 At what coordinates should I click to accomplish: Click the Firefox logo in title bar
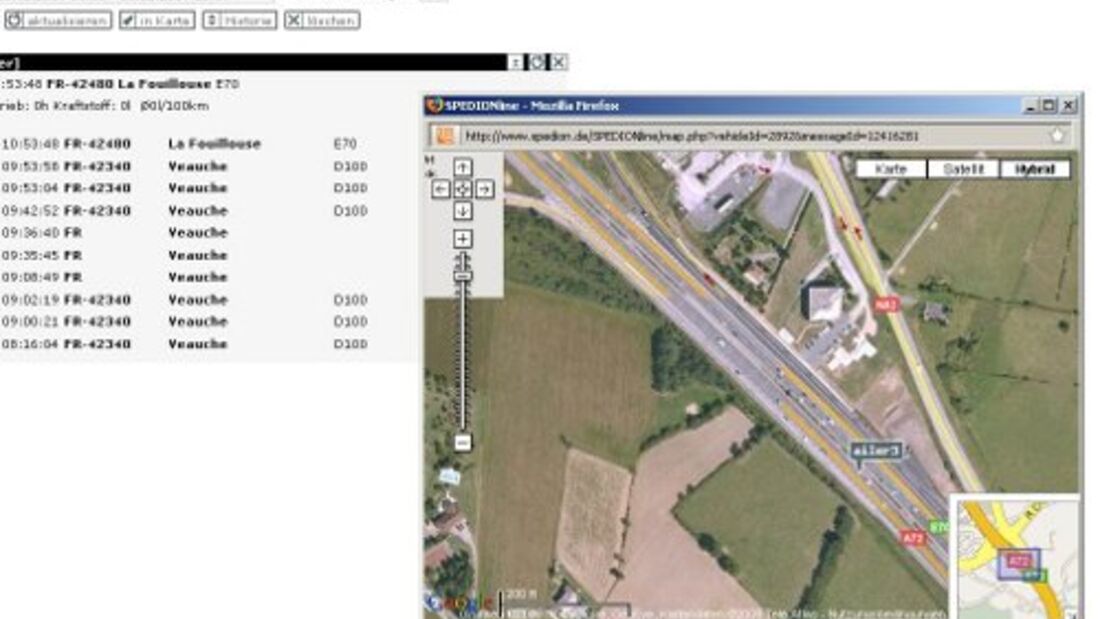click(435, 105)
